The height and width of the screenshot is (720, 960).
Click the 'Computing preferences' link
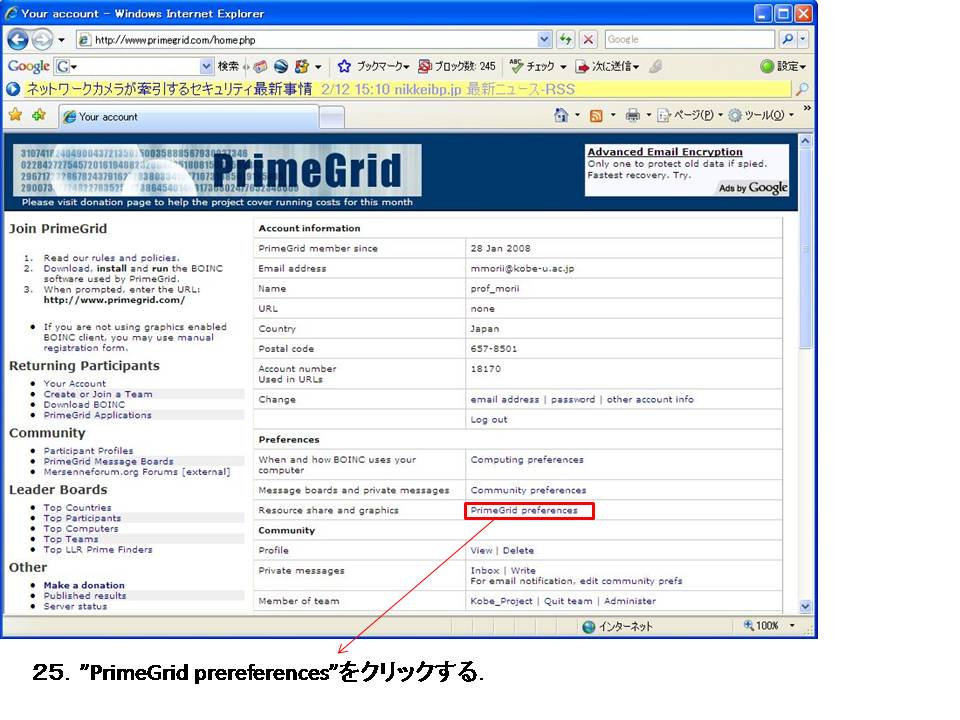point(527,460)
